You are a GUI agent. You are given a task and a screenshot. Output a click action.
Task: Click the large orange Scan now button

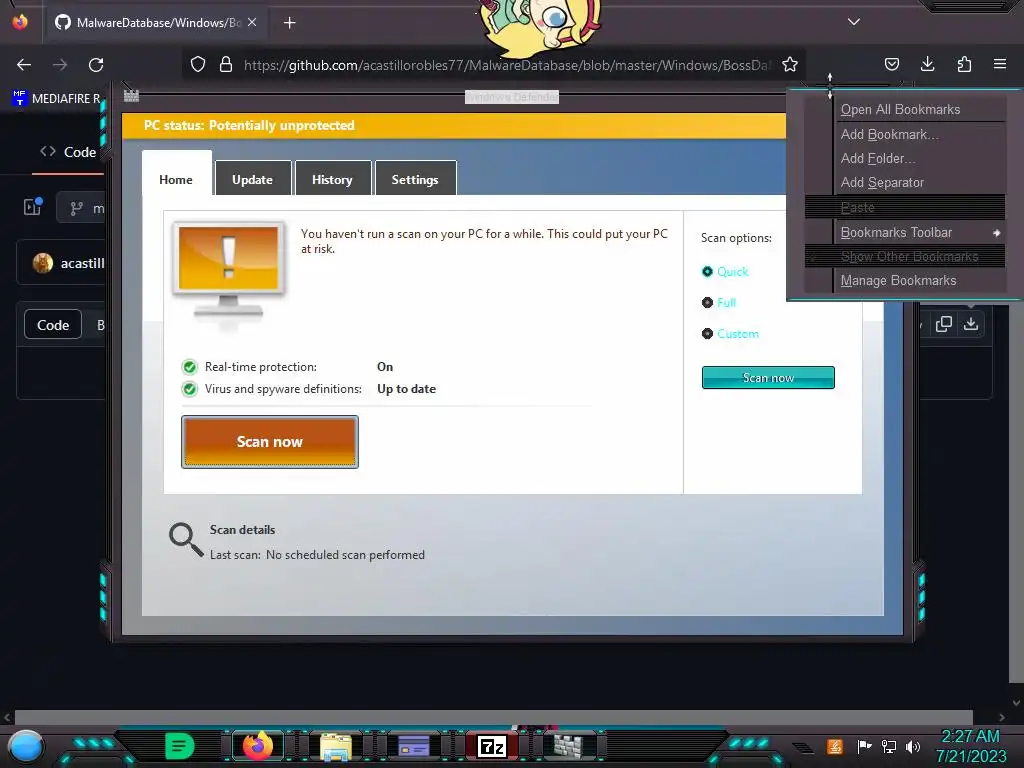(270, 442)
